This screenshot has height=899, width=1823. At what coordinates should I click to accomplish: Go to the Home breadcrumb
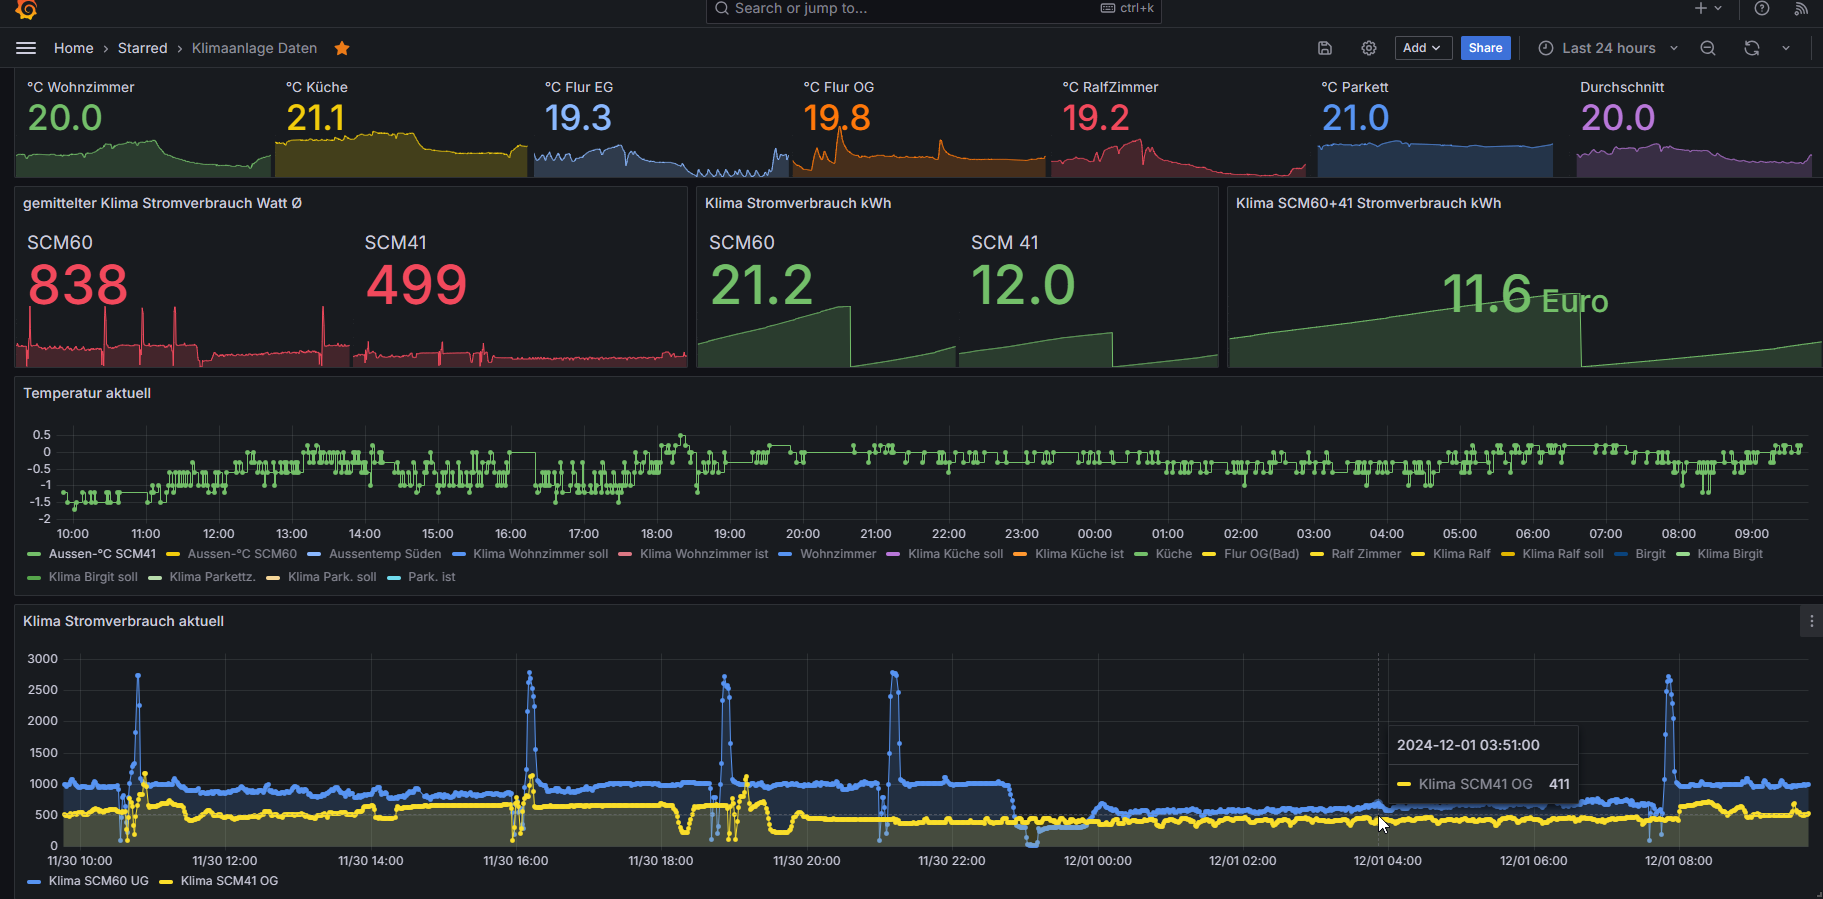(x=73, y=48)
